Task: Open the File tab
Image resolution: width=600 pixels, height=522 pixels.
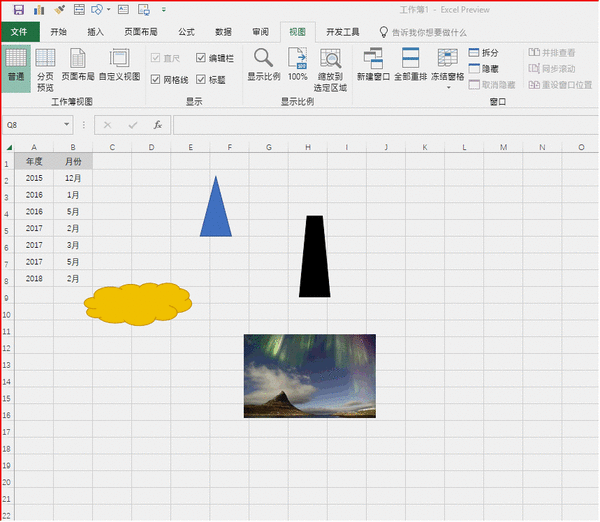Action: [x=19, y=32]
